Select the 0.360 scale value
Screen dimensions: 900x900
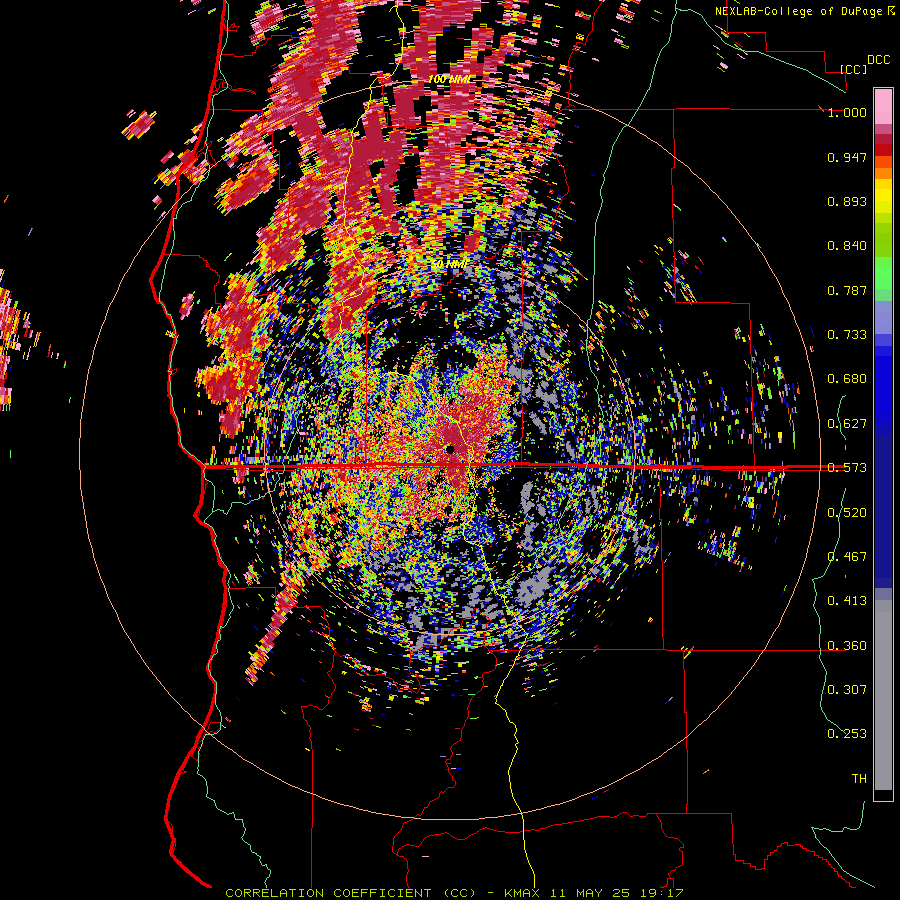click(x=847, y=646)
